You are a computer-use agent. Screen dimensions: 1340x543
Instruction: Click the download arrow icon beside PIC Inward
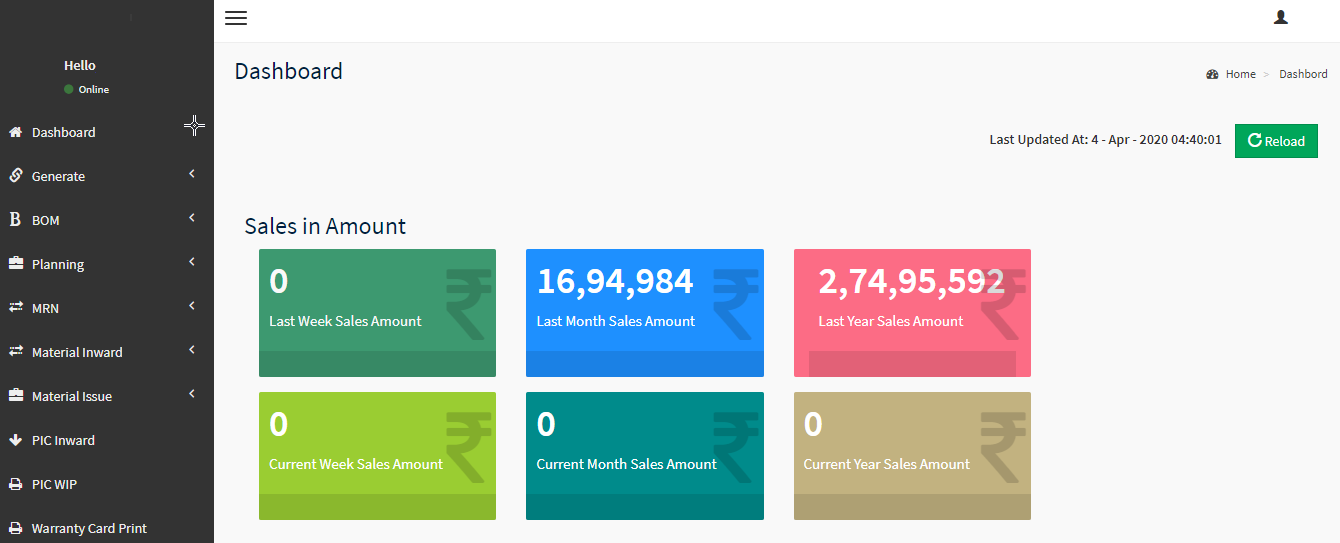[x=15, y=440]
